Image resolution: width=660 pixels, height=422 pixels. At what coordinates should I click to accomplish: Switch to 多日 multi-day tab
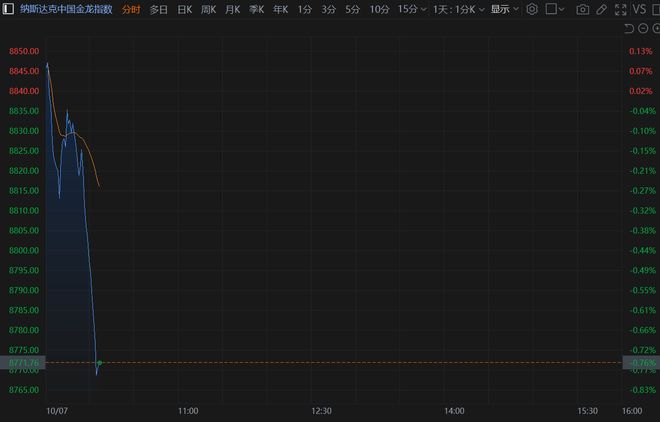(x=159, y=9)
